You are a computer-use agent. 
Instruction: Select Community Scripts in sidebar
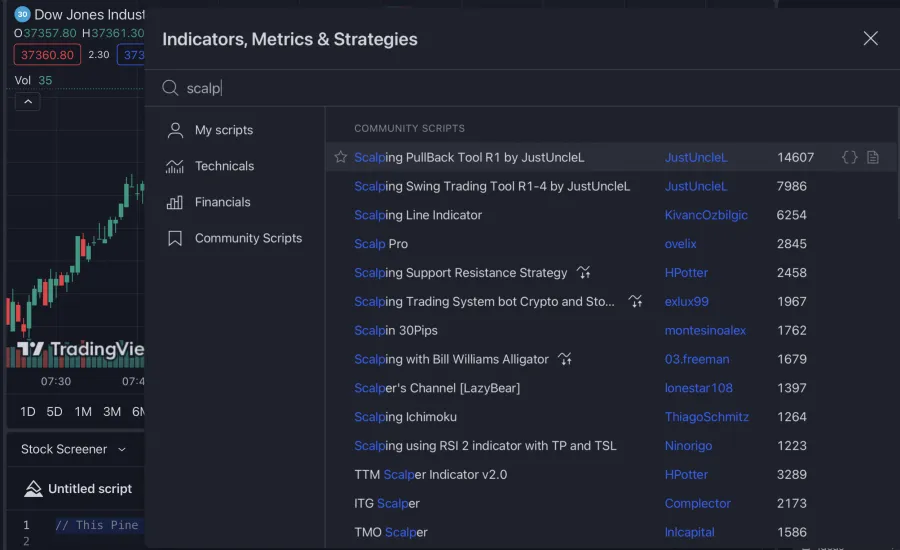tap(247, 238)
